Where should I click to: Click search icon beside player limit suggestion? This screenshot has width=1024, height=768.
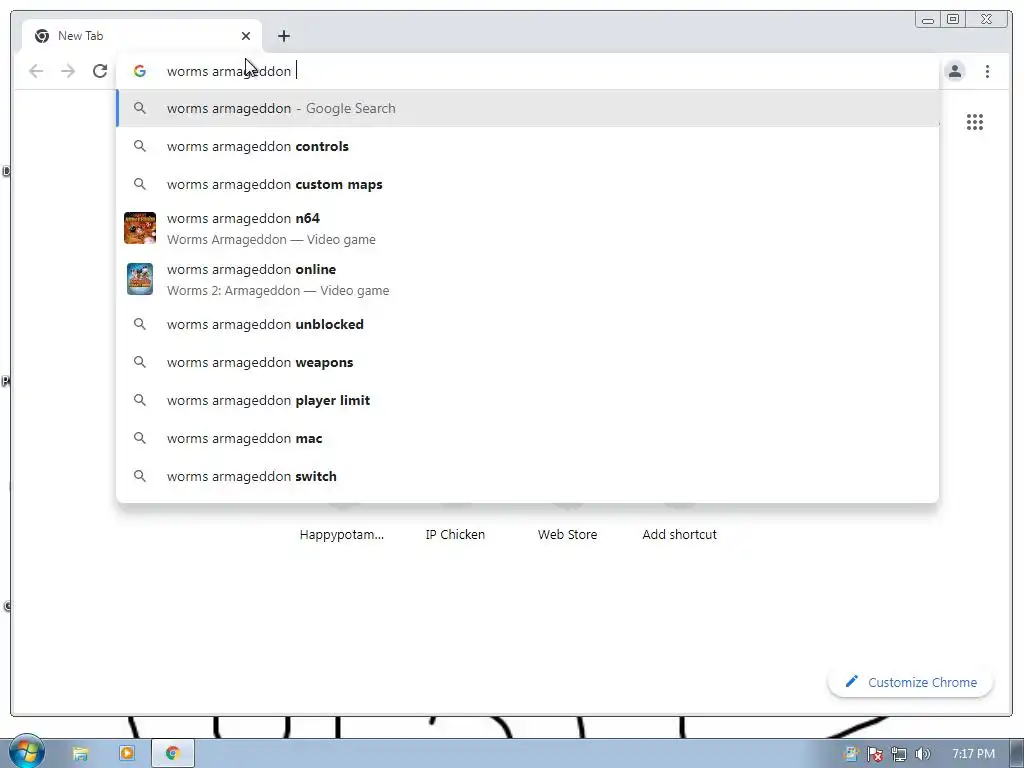tap(140, 400)
